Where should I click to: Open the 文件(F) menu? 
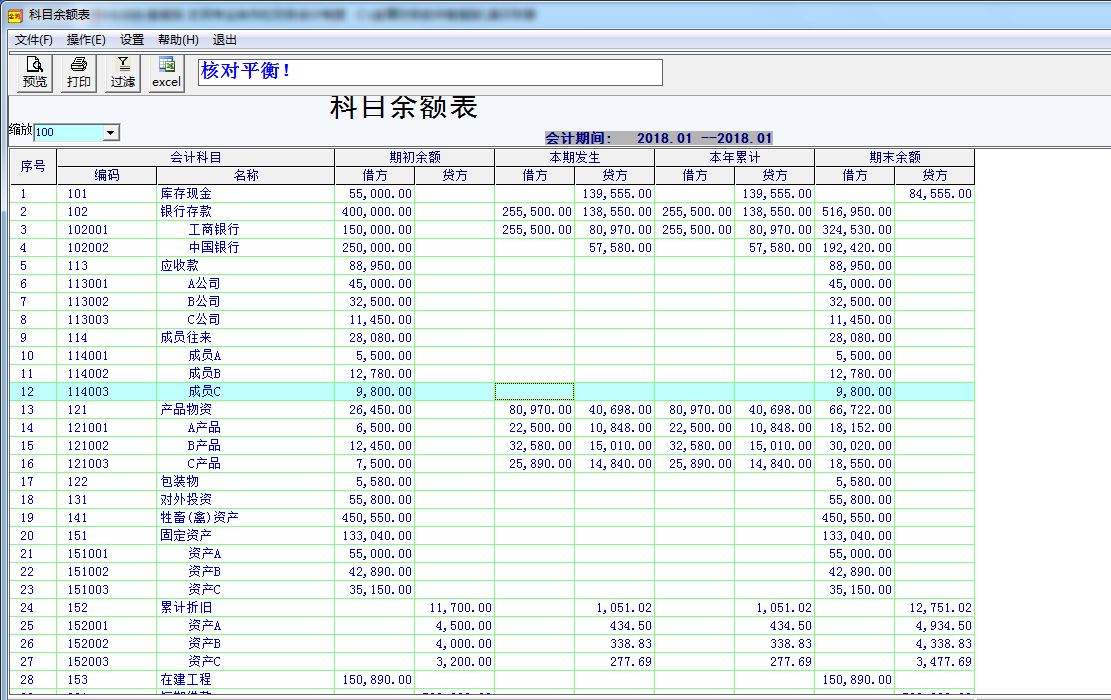34,40
